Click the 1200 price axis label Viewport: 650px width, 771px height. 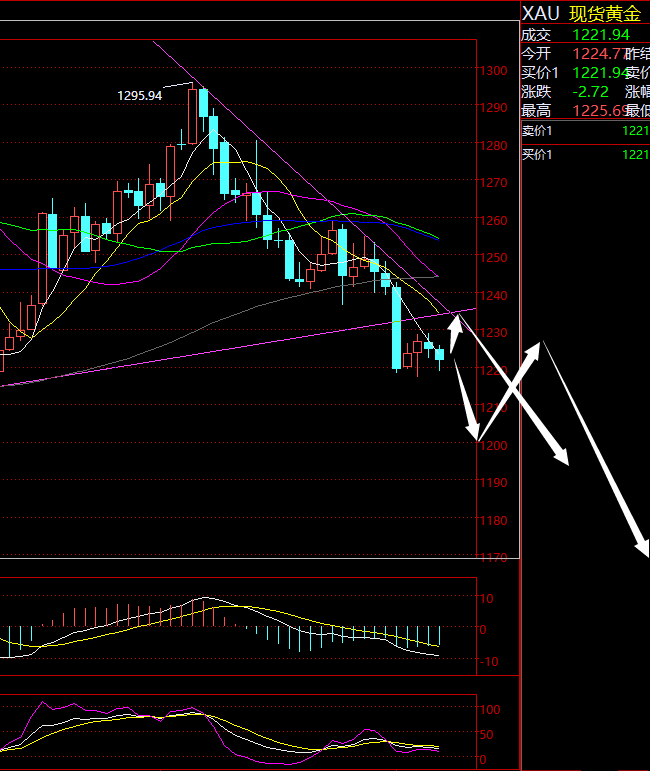[494, 445]
